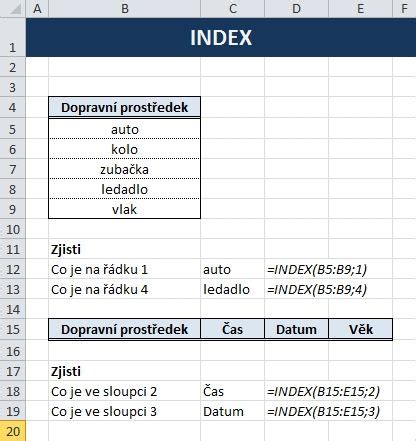Select the cell containing zubačka
The height and width of the screenshot is (441, 416).
coord(125,169)
